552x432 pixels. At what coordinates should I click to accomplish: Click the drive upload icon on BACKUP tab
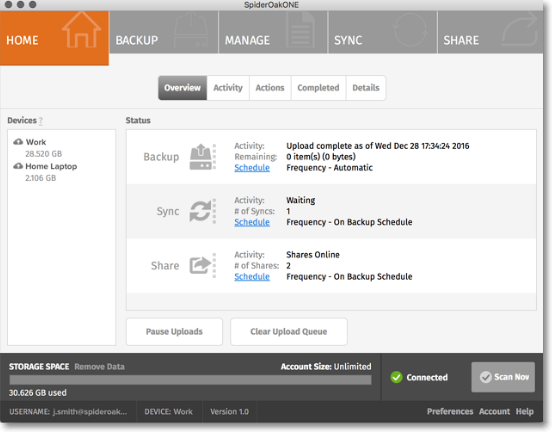(191, 30)
